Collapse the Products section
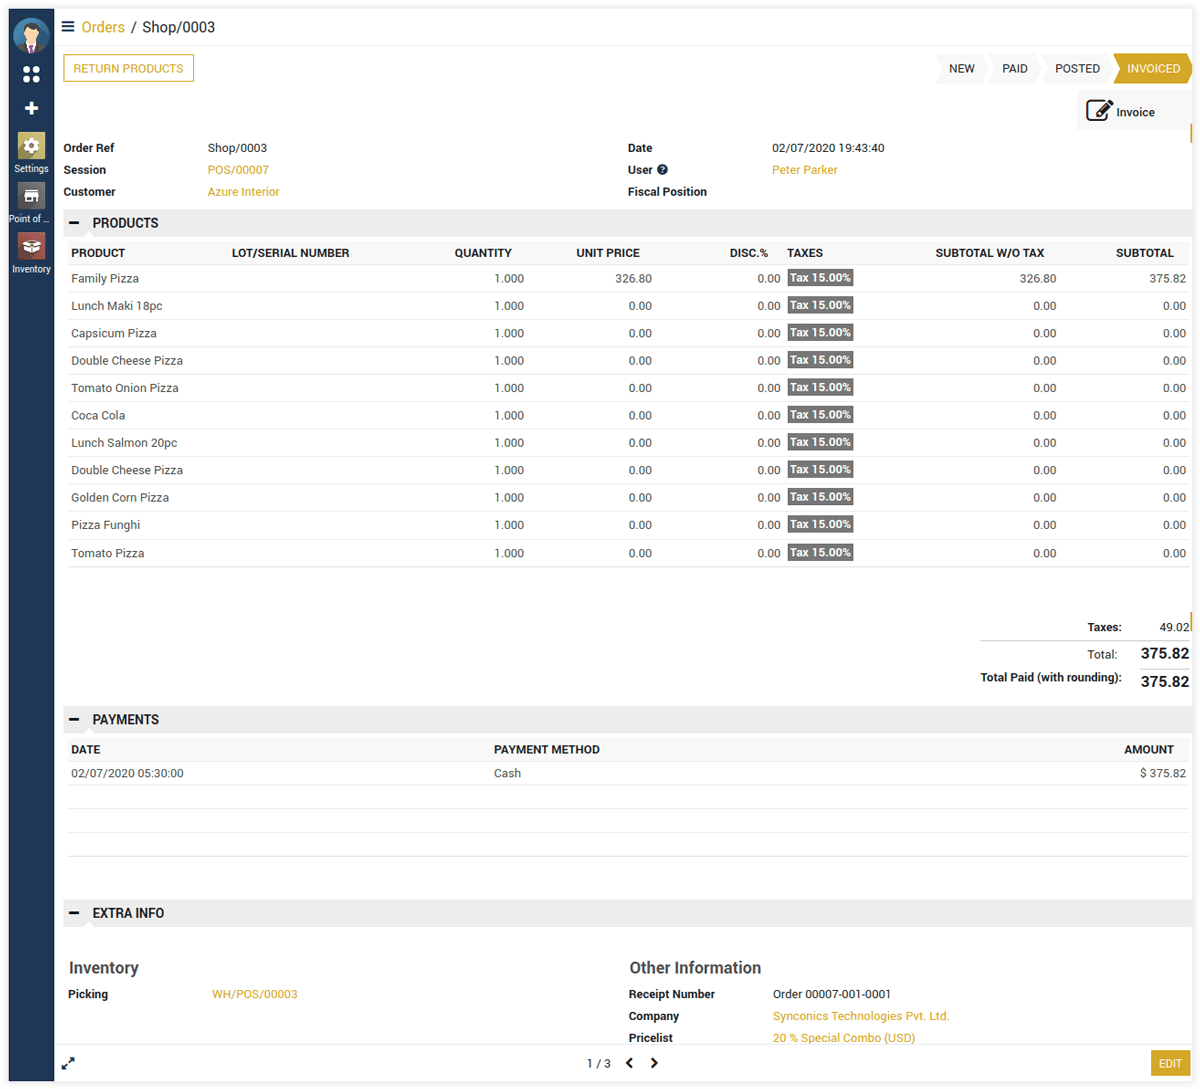1200x1089 pixels. click(x=74, y=223)
